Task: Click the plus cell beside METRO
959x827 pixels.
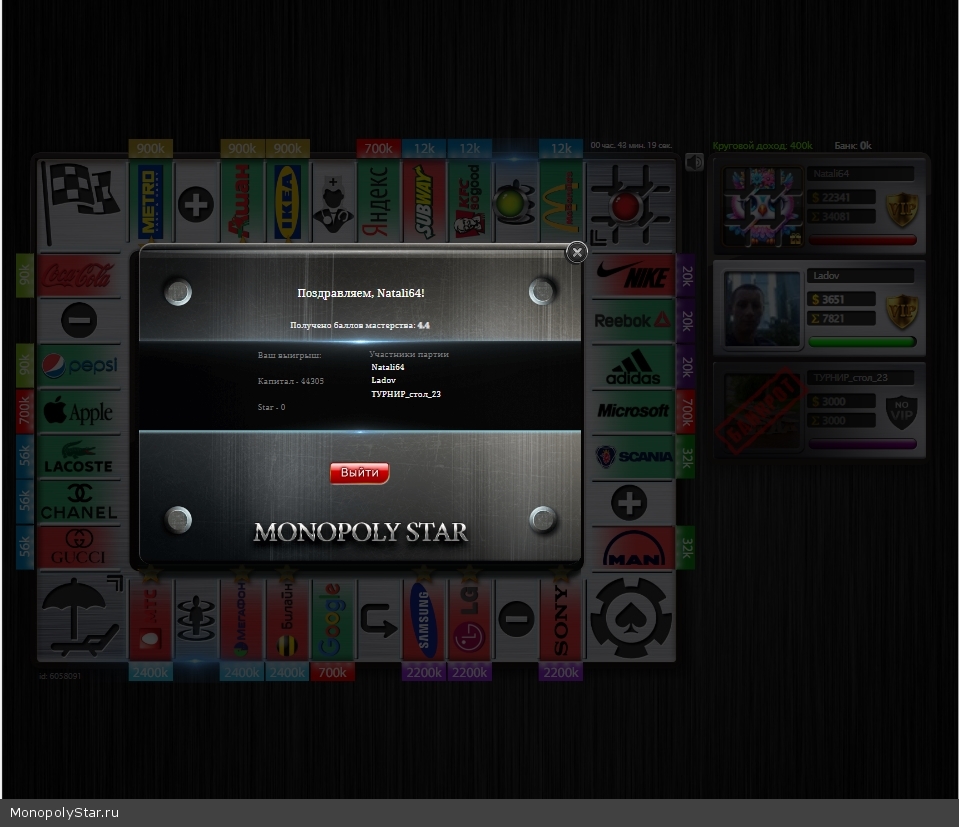Action: (196, 201)
